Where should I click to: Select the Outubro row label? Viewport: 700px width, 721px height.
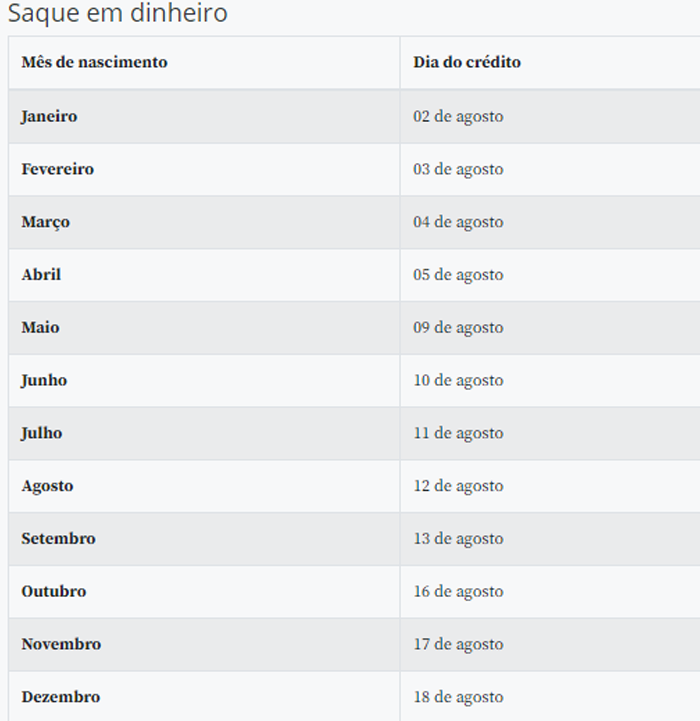pos(54,591)
